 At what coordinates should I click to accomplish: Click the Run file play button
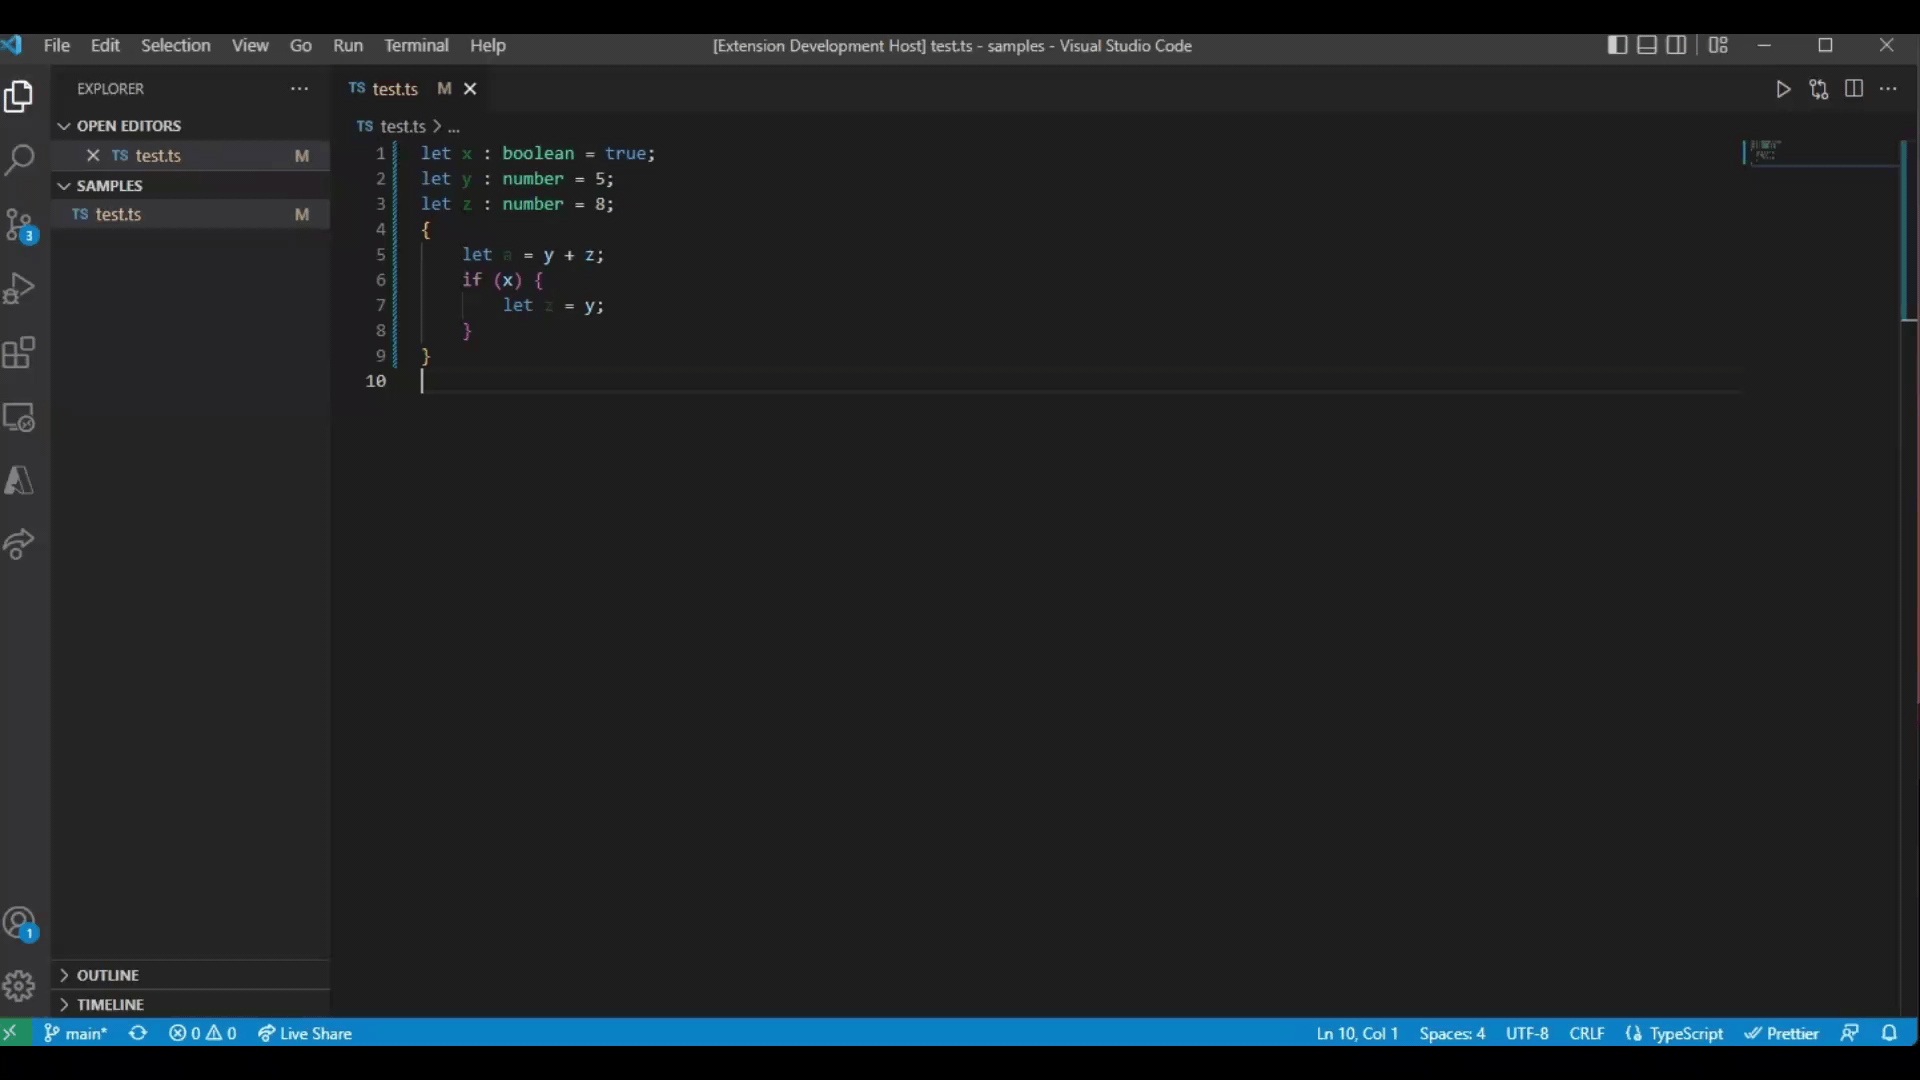pyautogui.click(x=1784, y=89)
